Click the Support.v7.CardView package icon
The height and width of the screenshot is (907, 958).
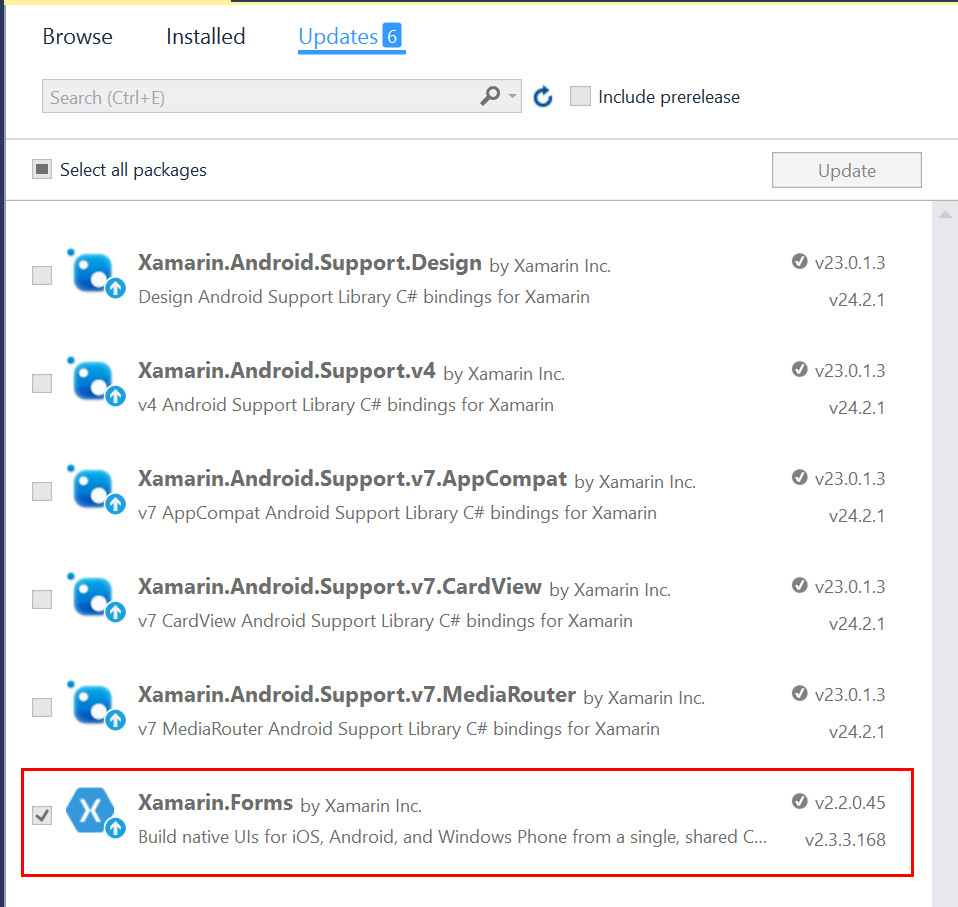[96, 597]
